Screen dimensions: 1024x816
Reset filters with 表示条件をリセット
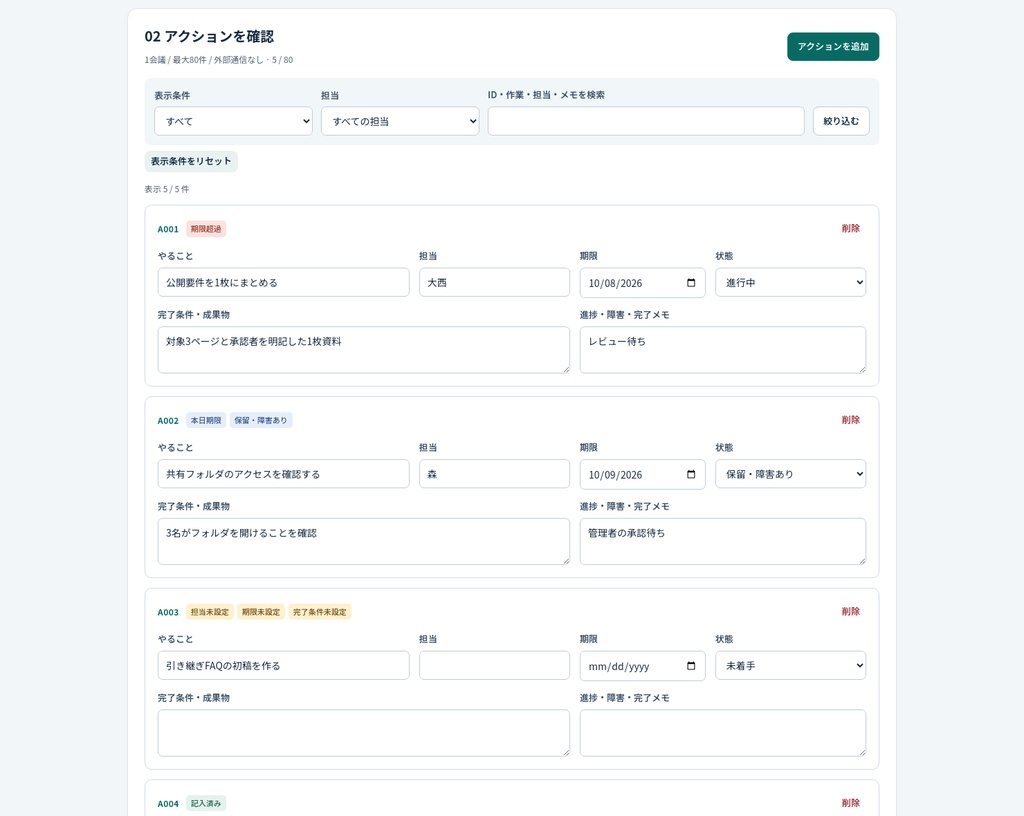tap(191, 161)
